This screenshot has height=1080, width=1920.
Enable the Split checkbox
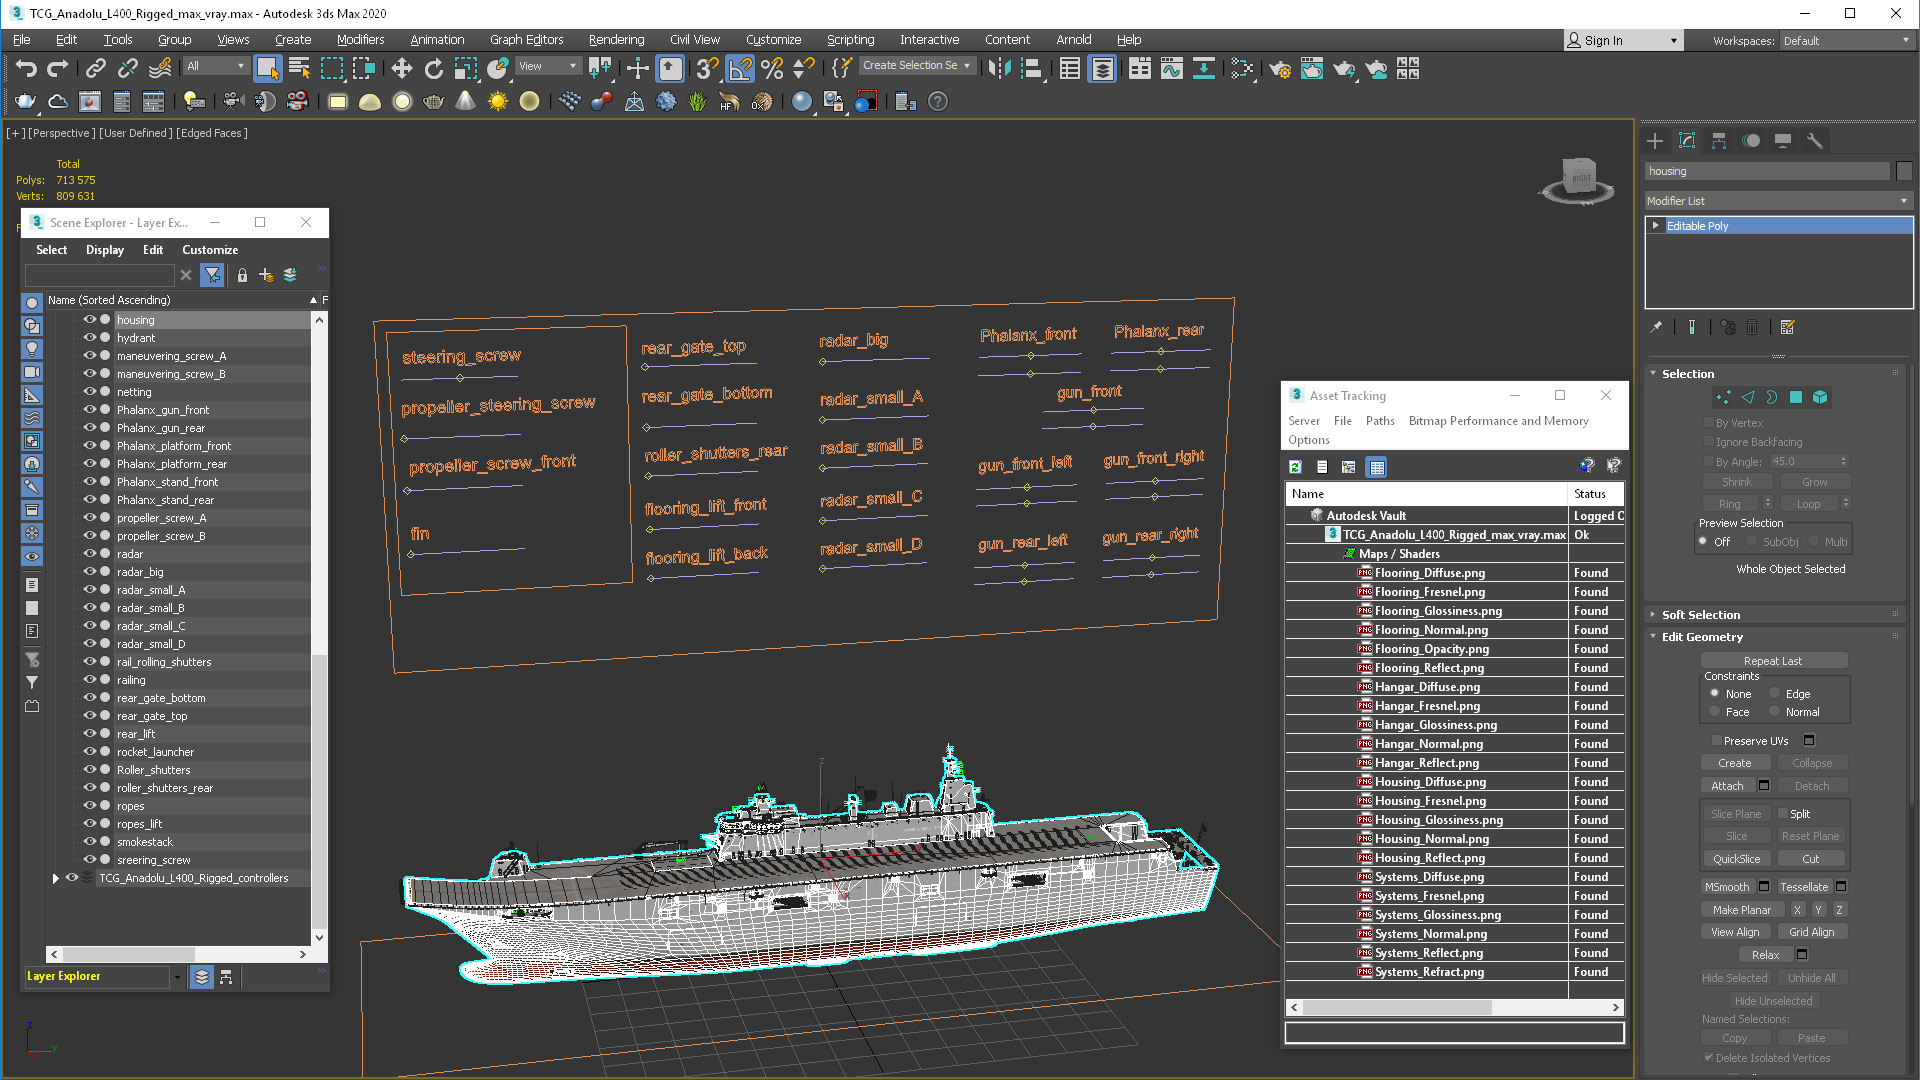coord(1783,814)
